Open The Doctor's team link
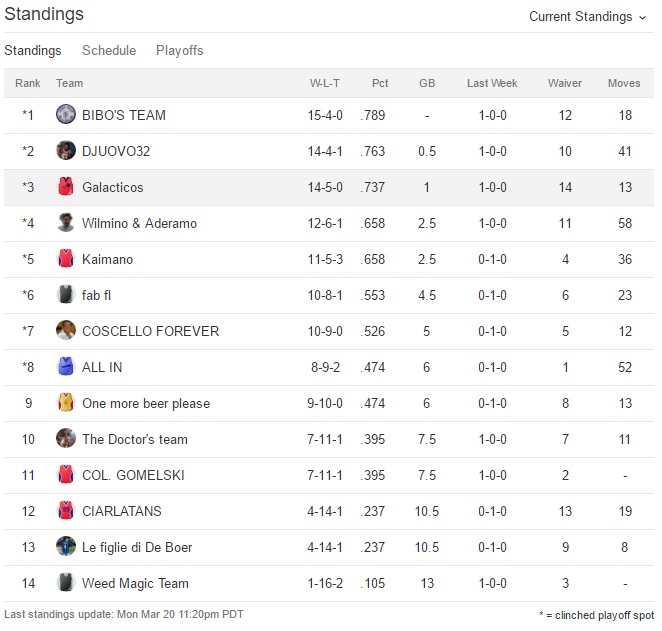This screenshot has height=631, width=662. coord(135,439)
